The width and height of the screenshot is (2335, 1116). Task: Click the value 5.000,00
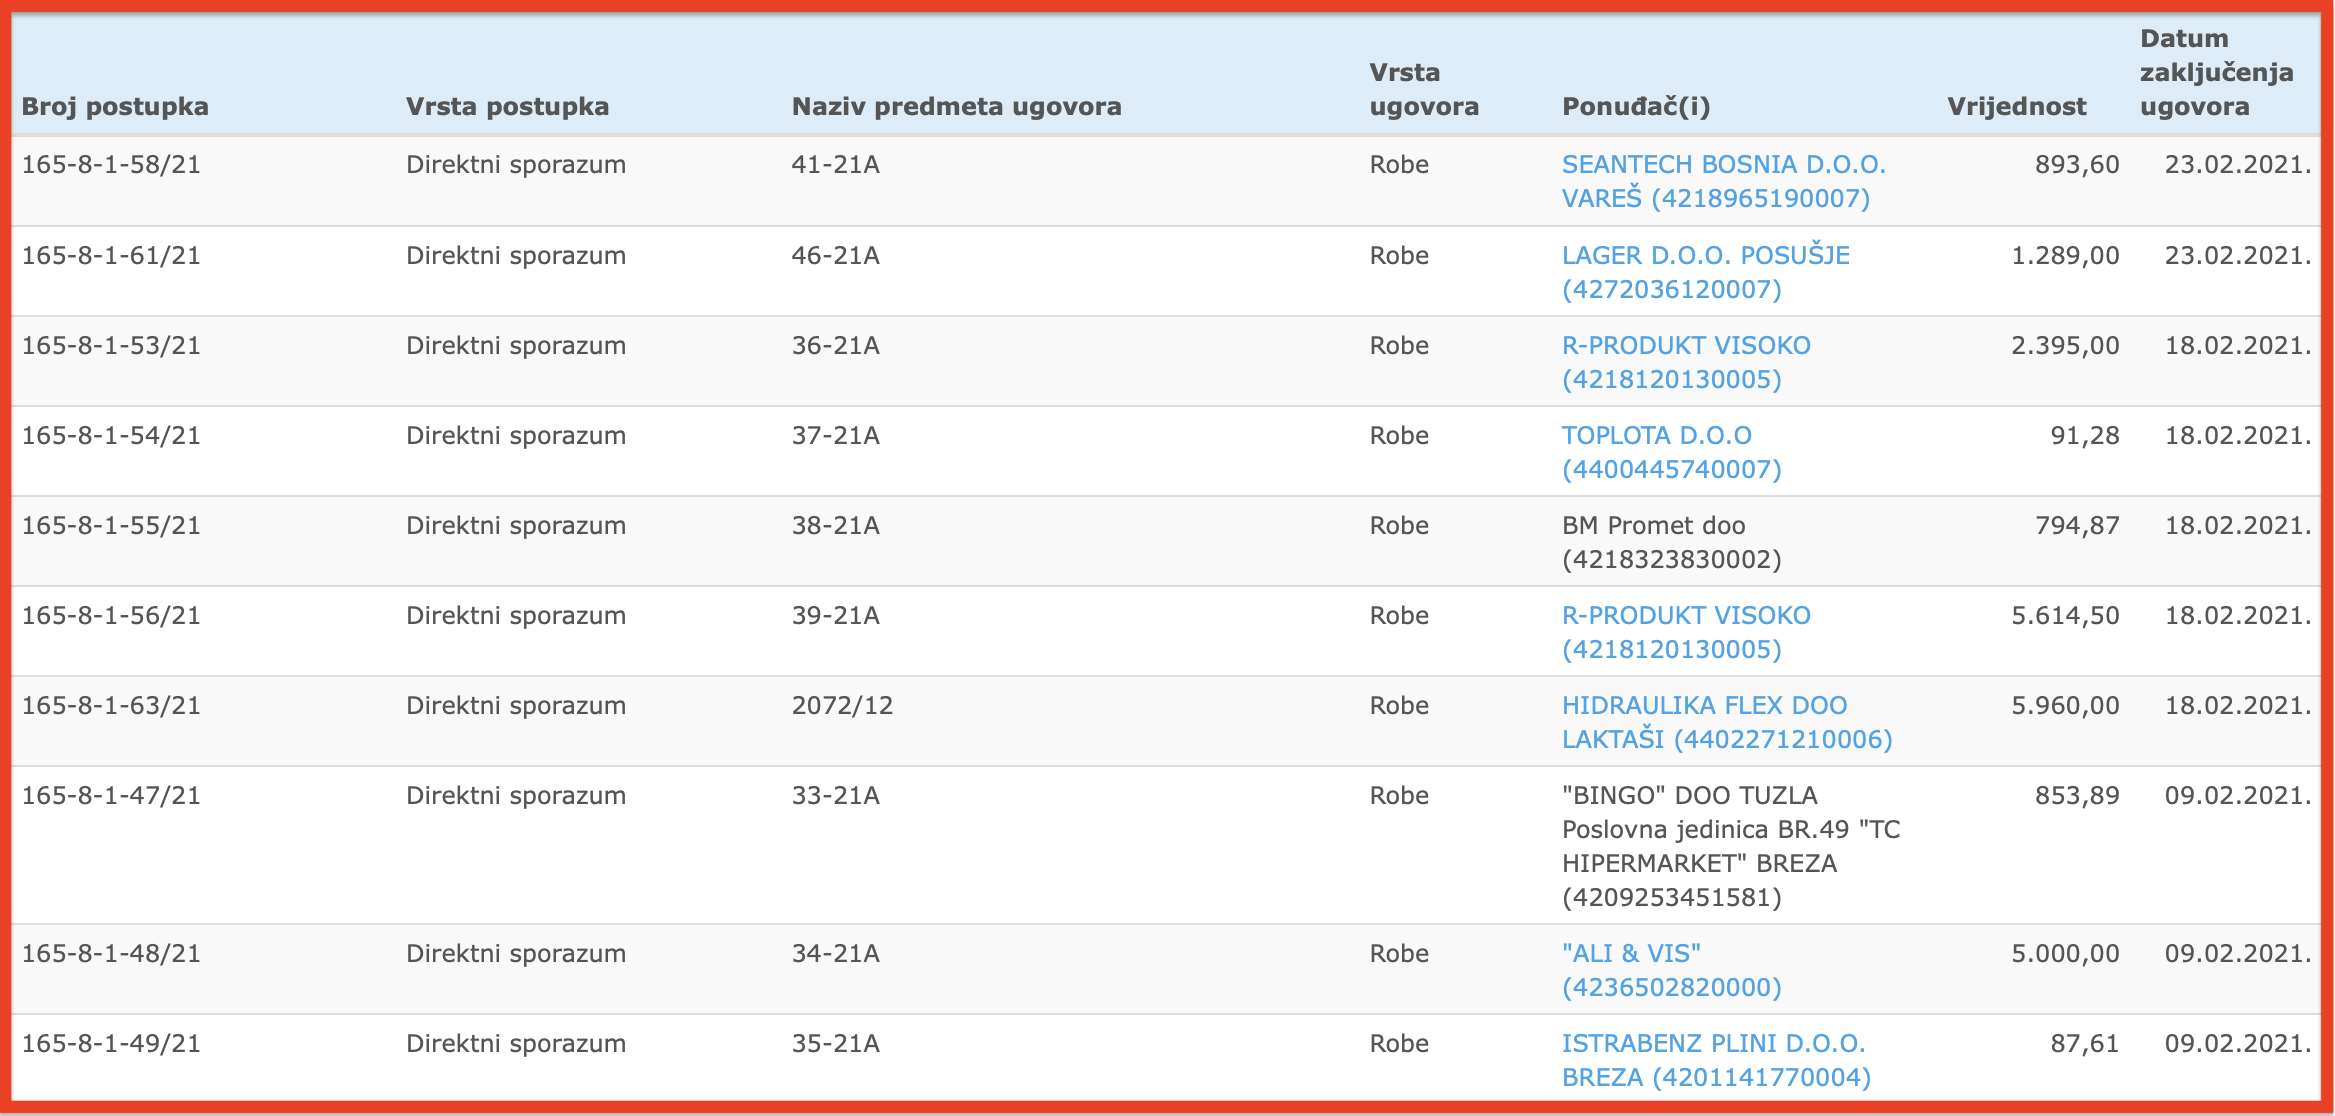tap(2065, 953)
